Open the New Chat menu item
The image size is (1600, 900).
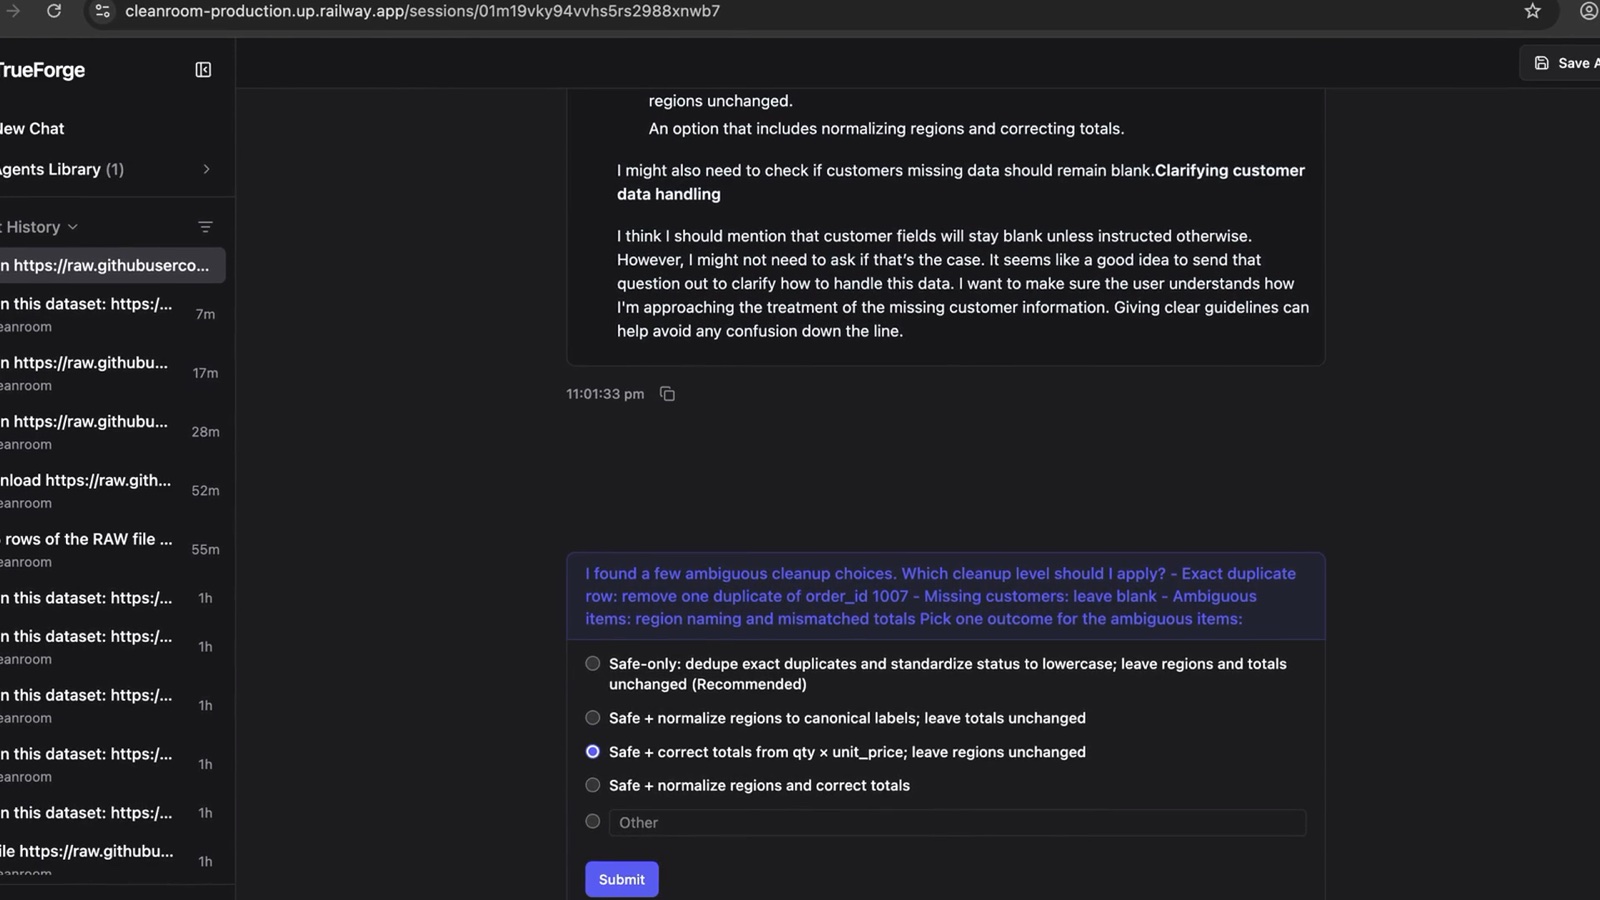32,128
